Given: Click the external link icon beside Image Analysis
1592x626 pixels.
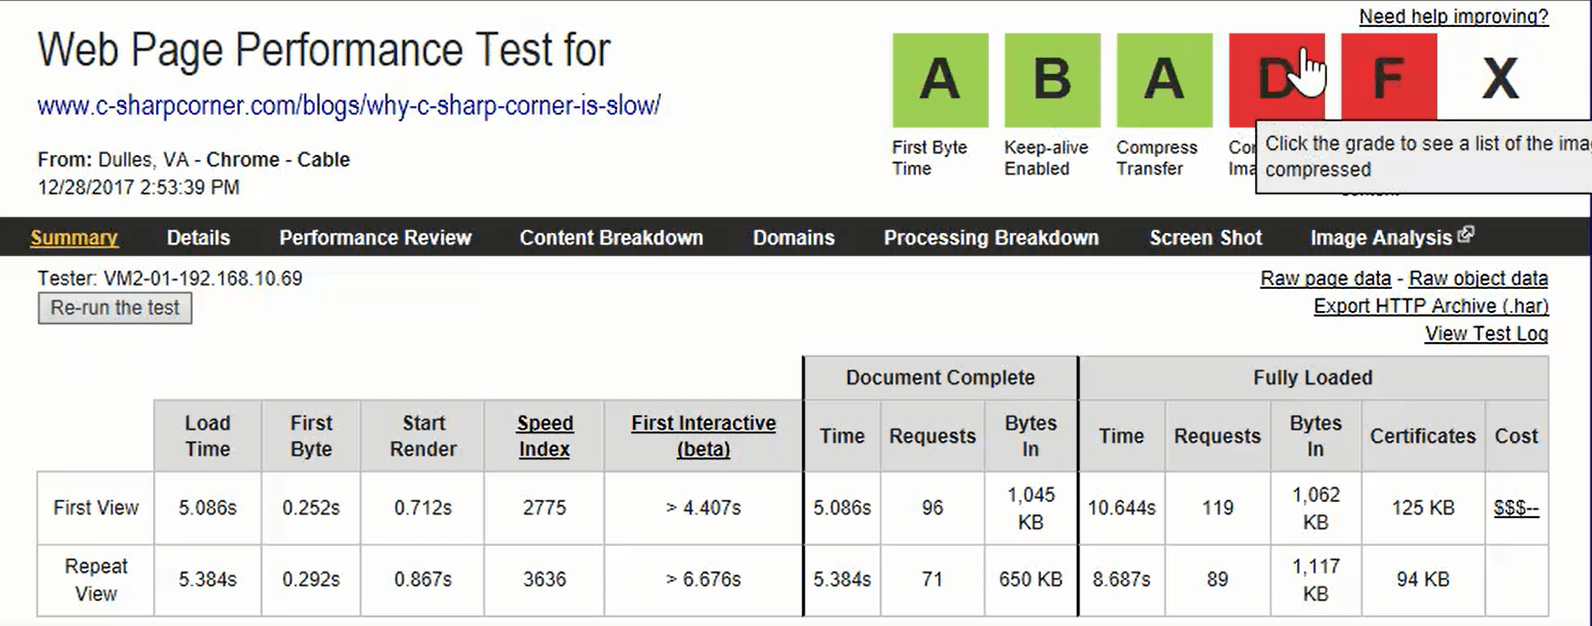Looking at the screenshot, I should [1466, 232].
